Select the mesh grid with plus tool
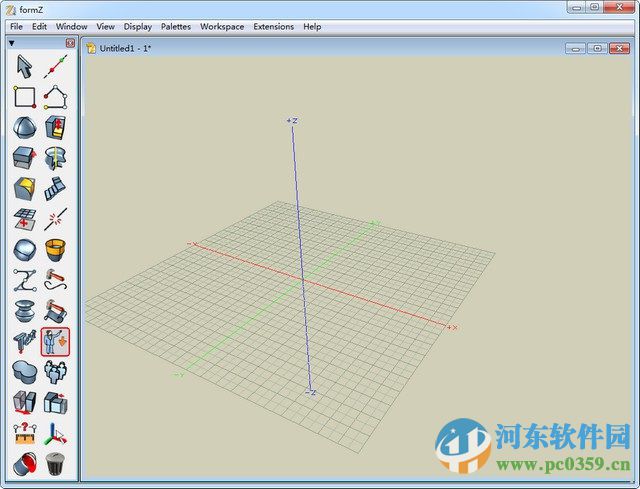640x489 pixels. [x=24, y=219]
